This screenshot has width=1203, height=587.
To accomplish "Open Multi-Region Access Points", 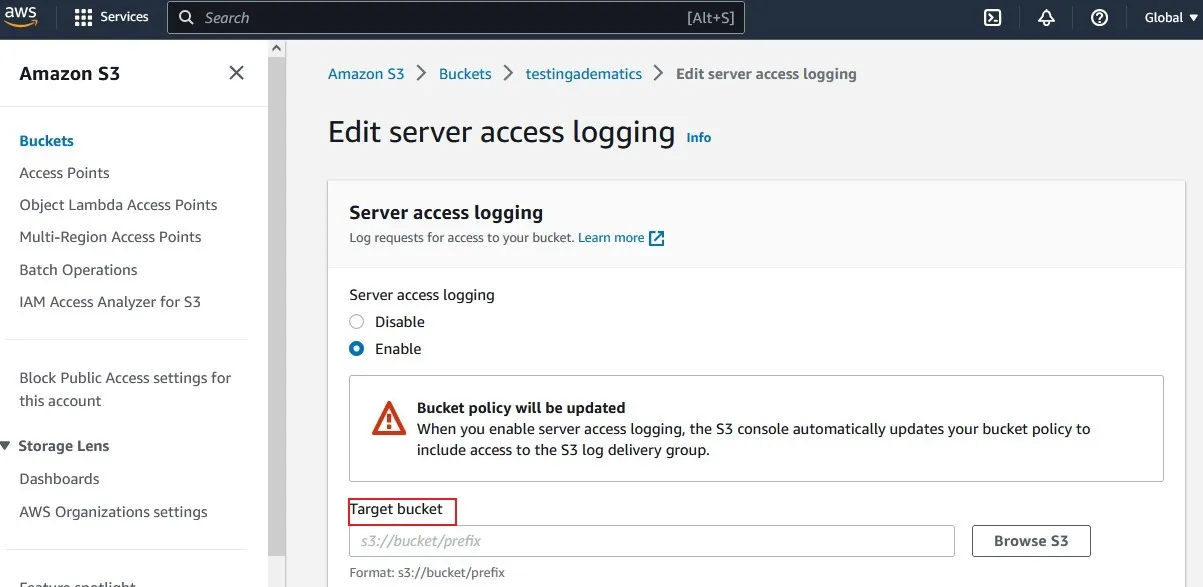I will [110, 237].
